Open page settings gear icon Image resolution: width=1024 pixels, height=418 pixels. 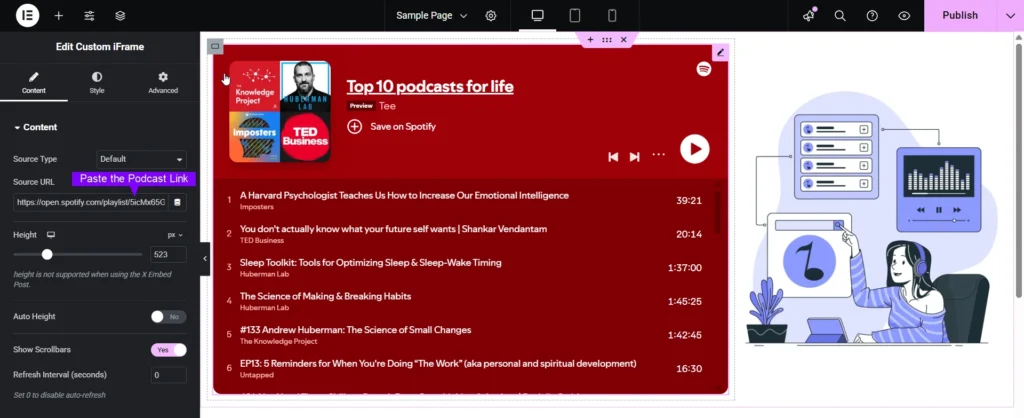click(x=491, y=16)
